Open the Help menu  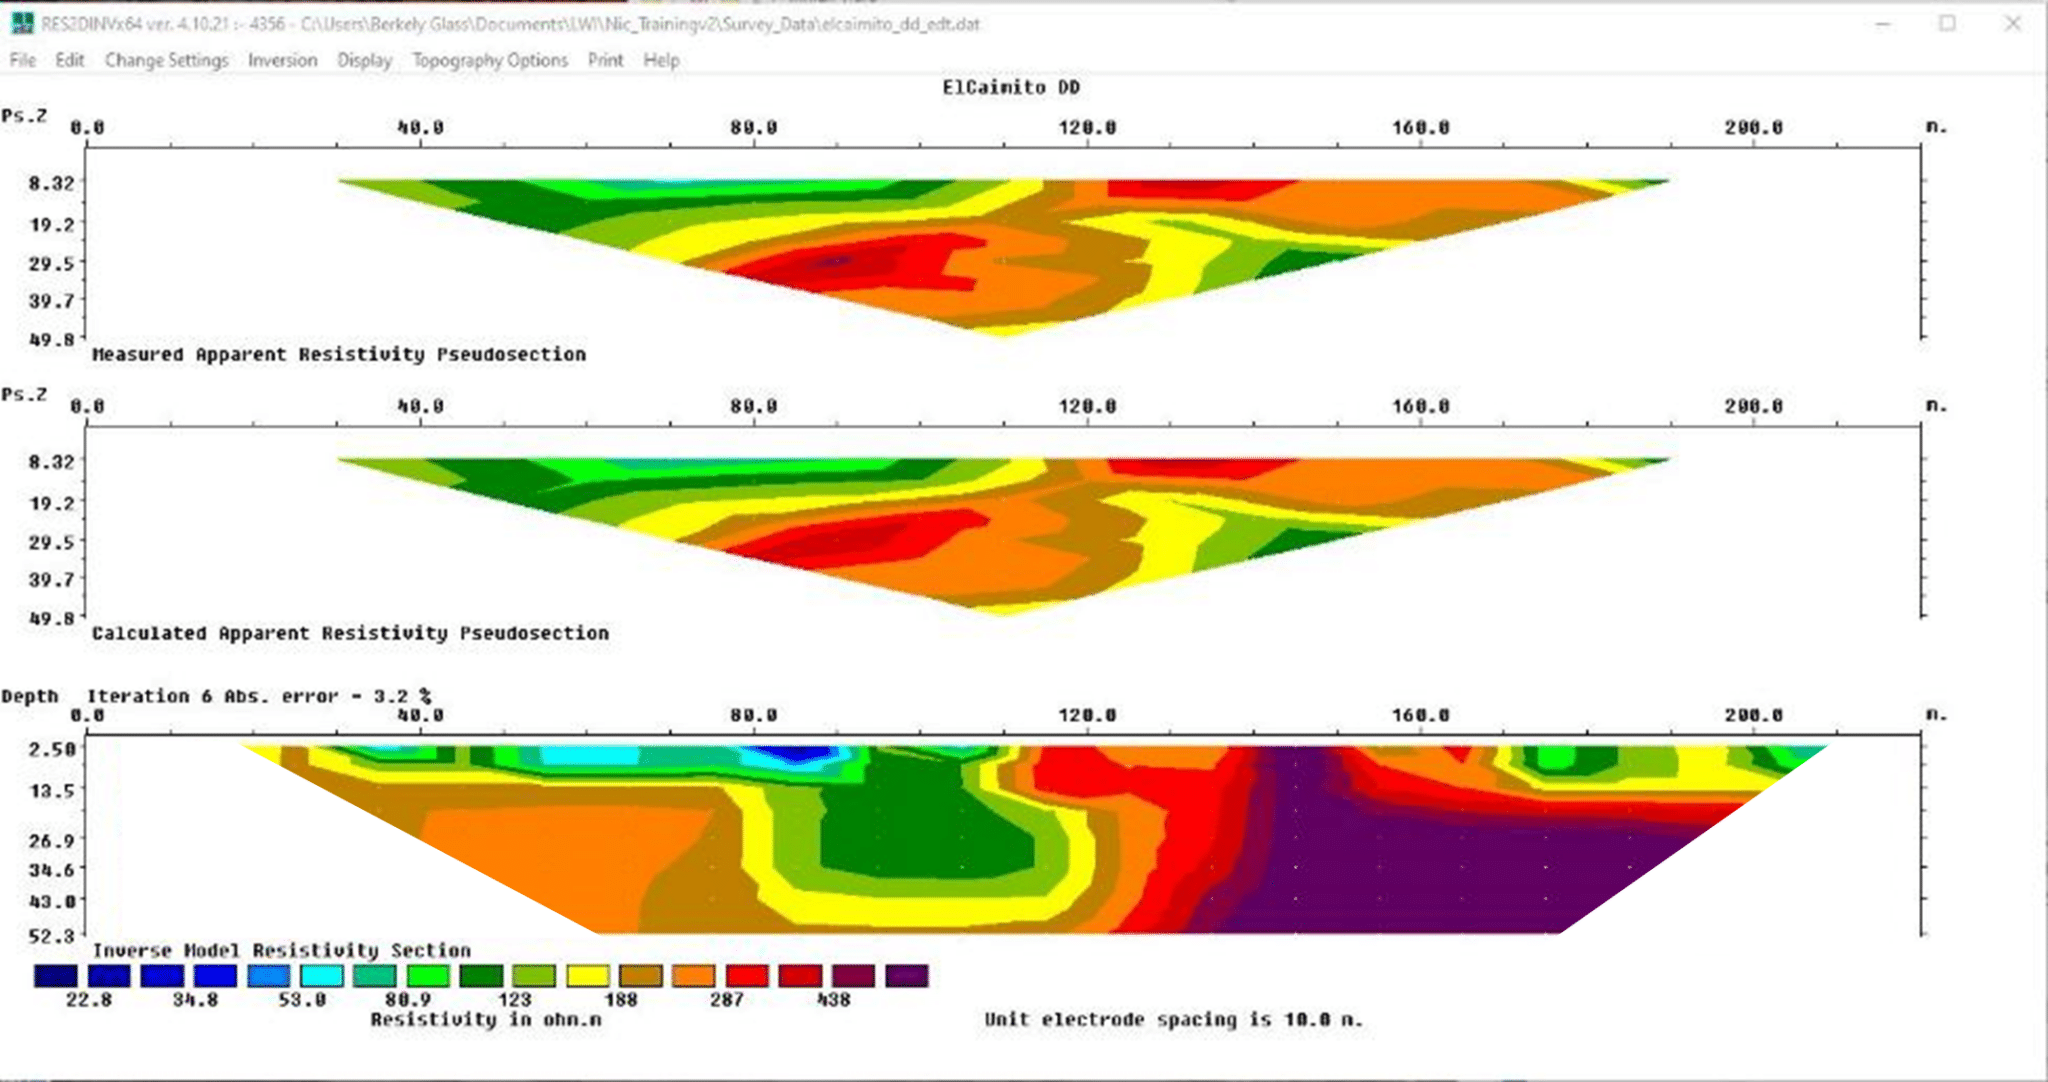661,60
